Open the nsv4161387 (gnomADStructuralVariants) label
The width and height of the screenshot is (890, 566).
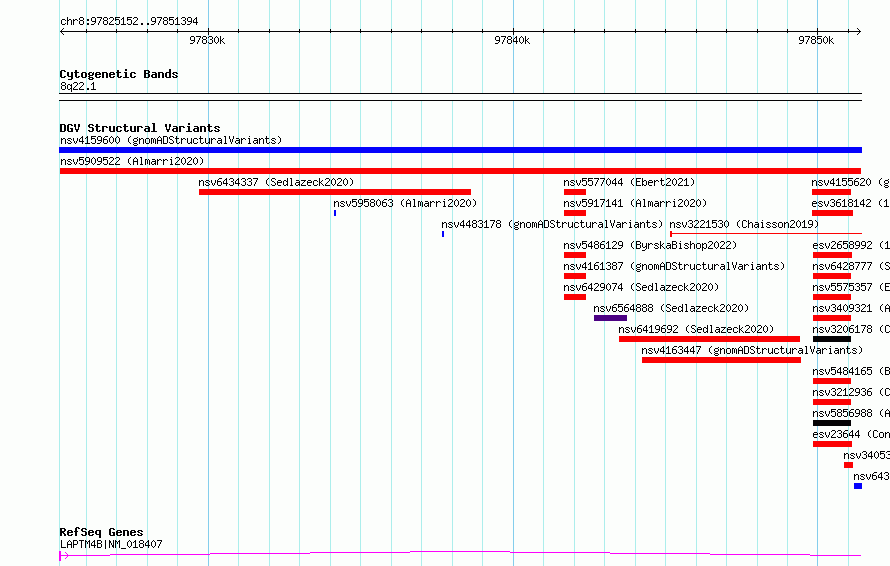pyautogui.click(x=674, y=266)
